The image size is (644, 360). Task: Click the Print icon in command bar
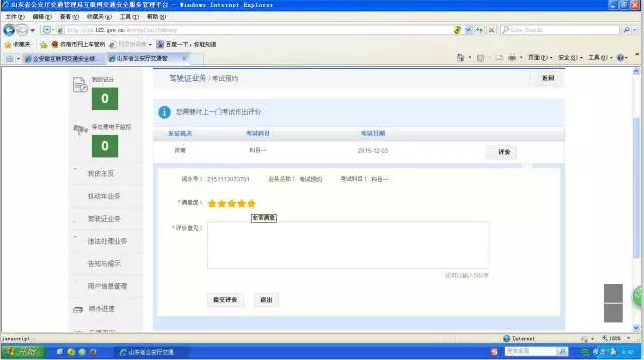click(512, 58)
